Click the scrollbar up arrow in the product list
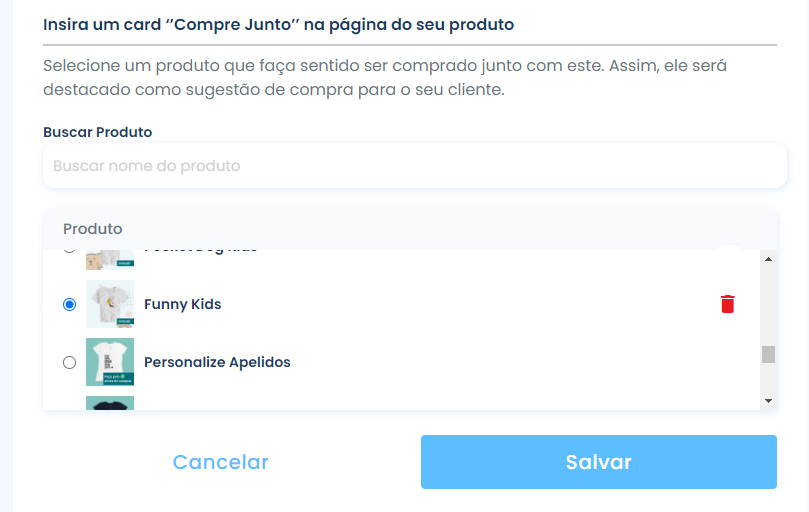This screenshot has width=809, height=512. [x=768, y=259]
